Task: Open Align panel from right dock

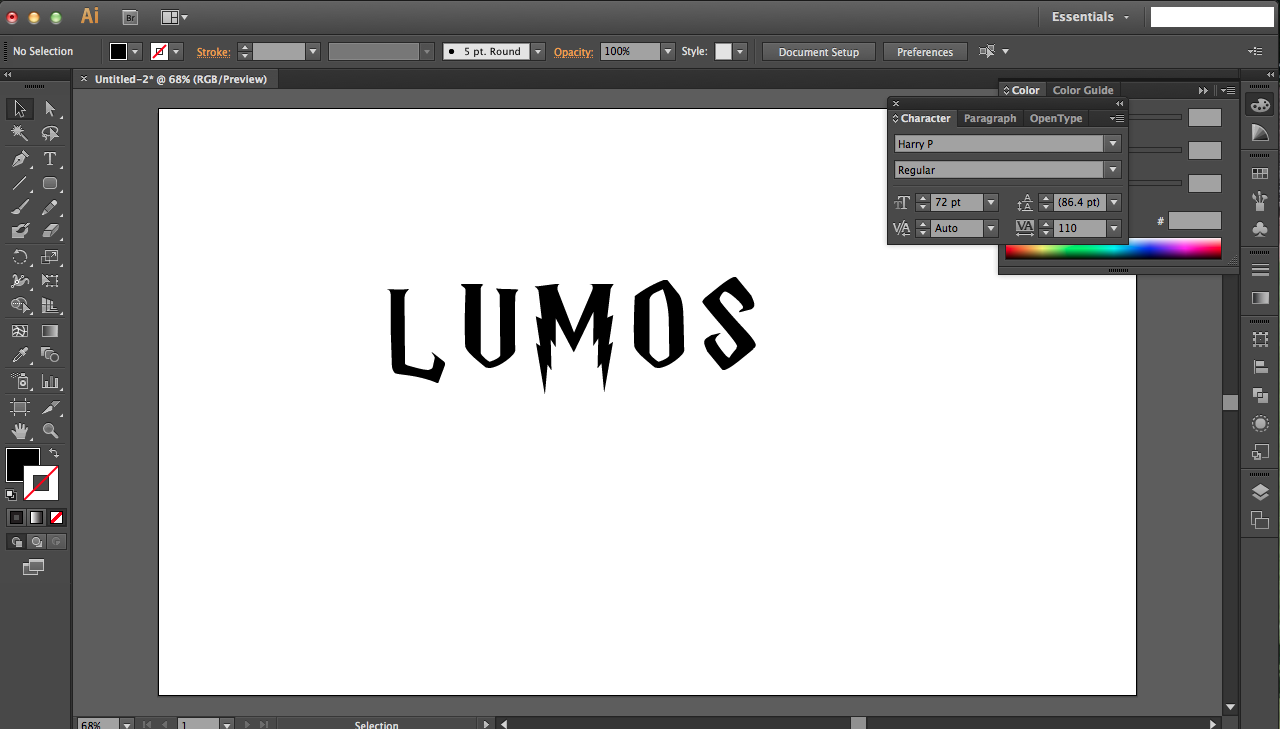Action: coord(1260,368)
